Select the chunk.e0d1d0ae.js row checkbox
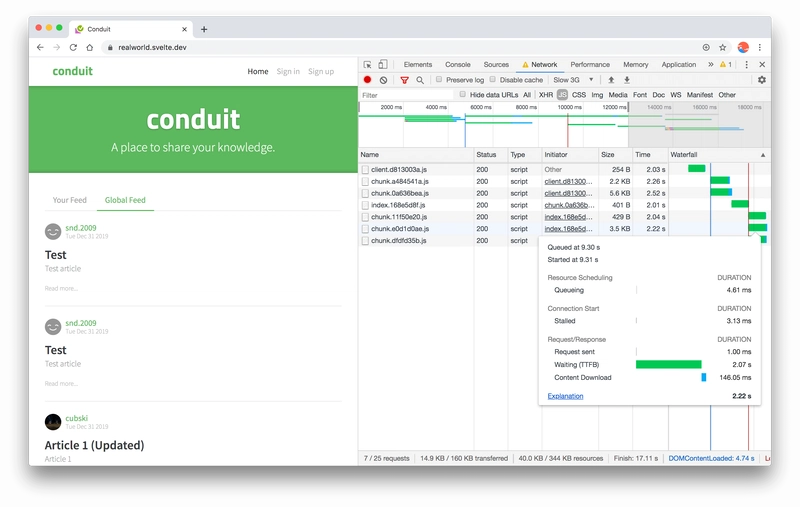The width and height of the screenshot is (800, 507). [x=365, y=229]
